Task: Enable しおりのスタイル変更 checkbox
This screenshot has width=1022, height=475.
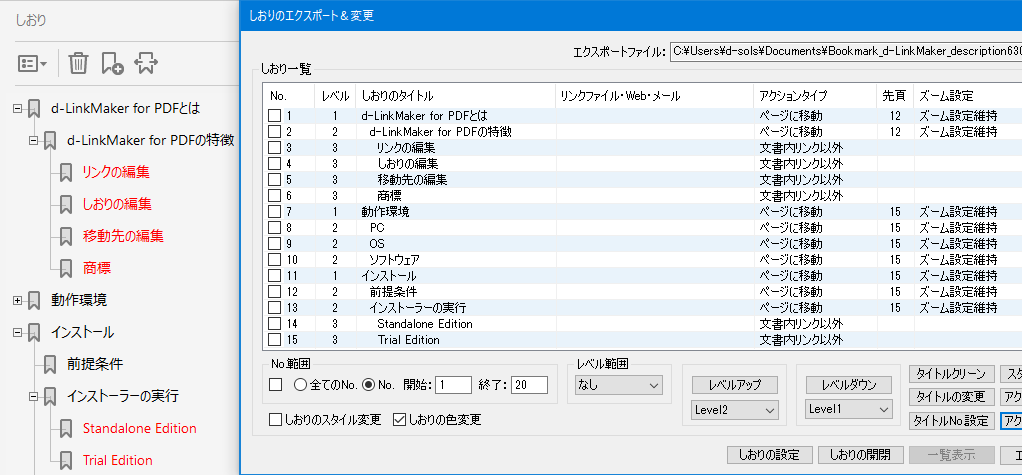Action: click(275, 420)
